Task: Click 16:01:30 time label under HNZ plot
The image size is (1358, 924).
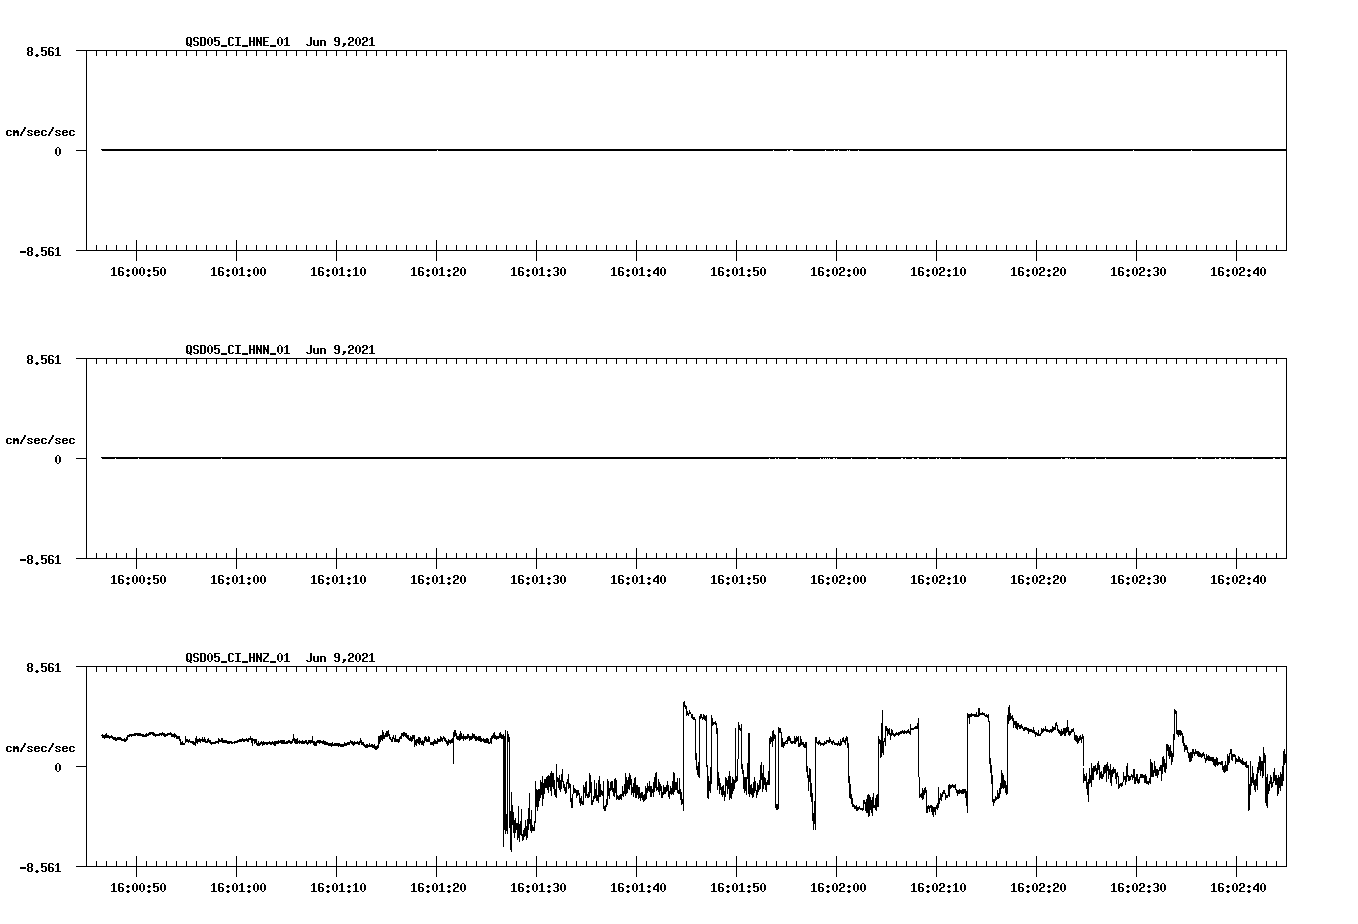Action: 538,888
